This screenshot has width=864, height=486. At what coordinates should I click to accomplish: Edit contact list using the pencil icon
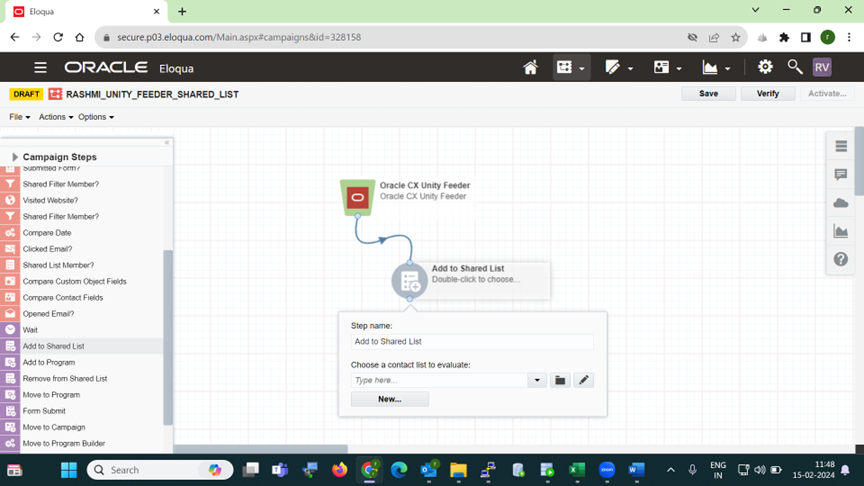click(584, 380)
